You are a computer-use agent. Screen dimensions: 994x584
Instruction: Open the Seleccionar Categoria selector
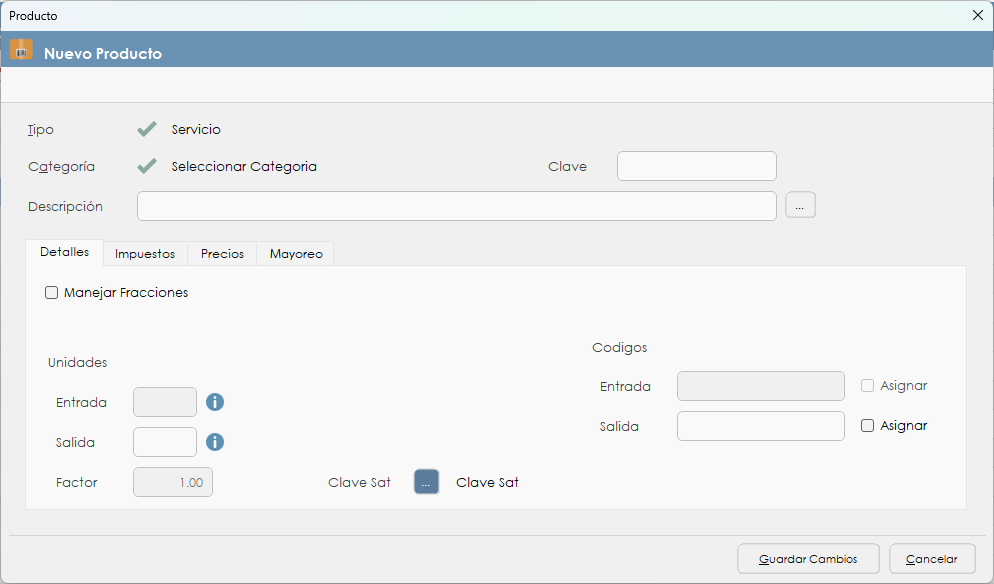(244, 166)
